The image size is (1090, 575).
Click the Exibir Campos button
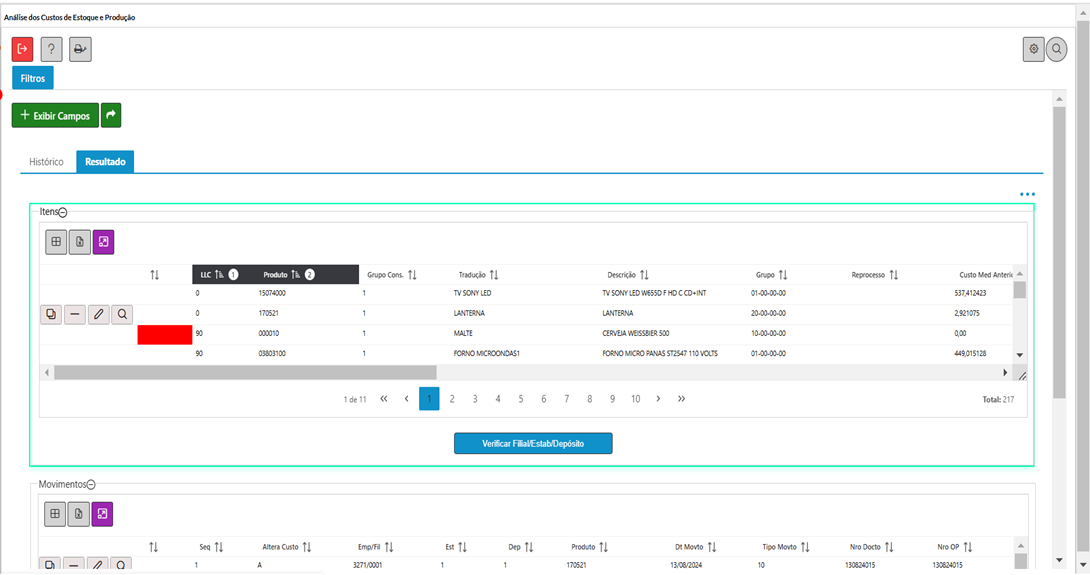pos(55,116)
